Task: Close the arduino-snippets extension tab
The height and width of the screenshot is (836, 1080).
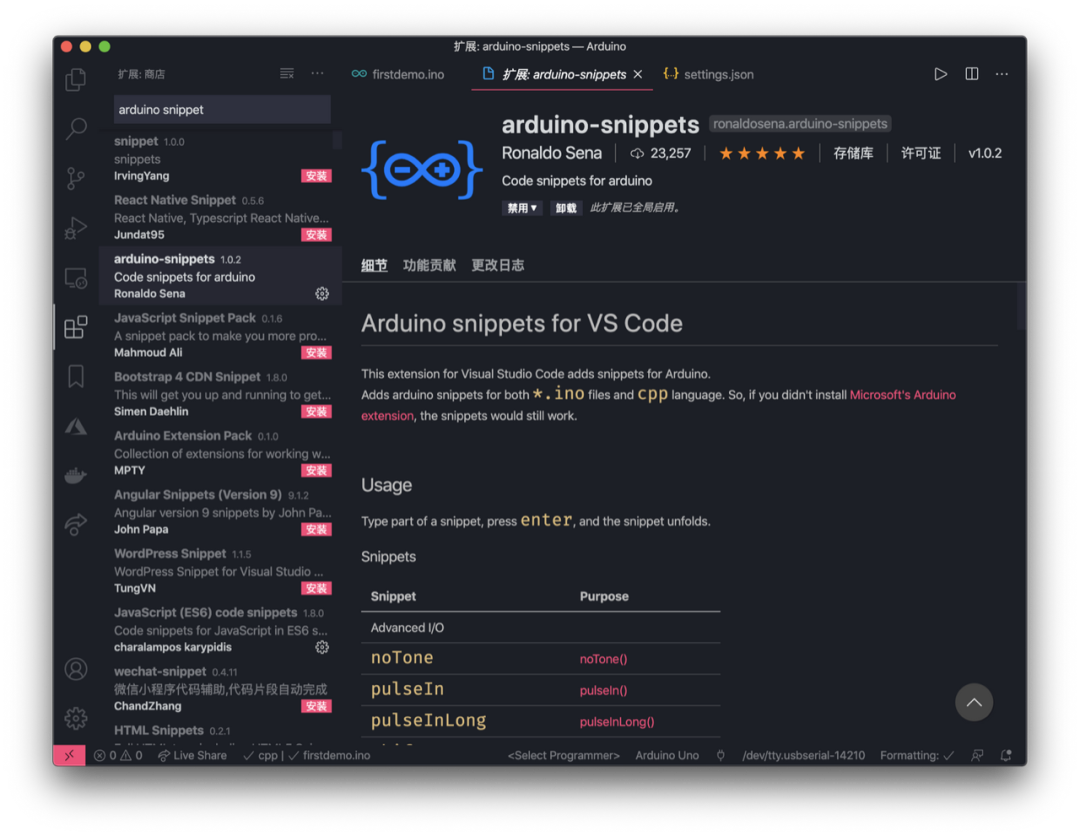Action: (638, 74)
